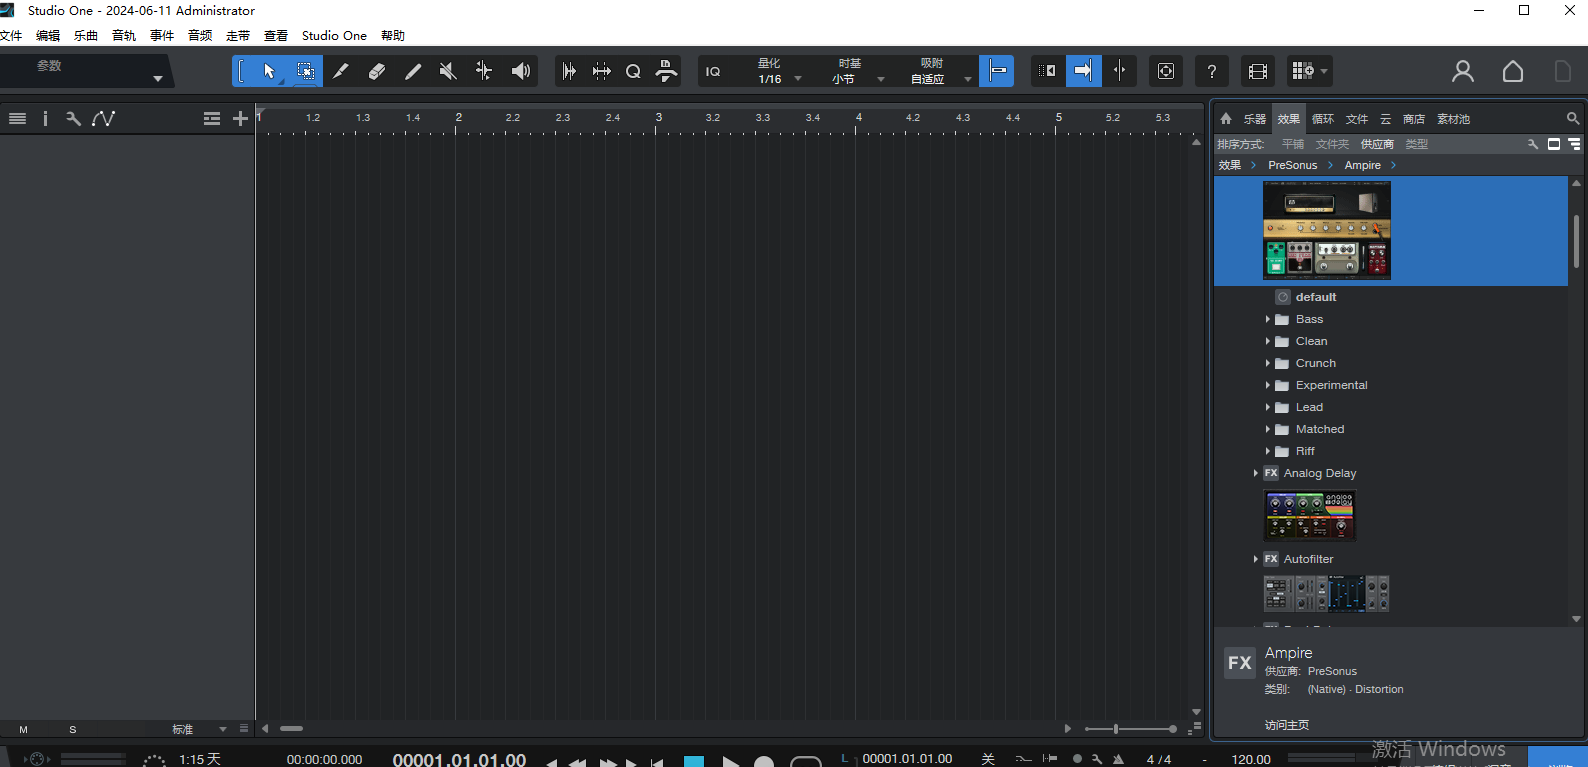Expand the Lead preset folder
This screenshot has width=1588, height=767.
pyautogui.click(x=1268, y=407)
